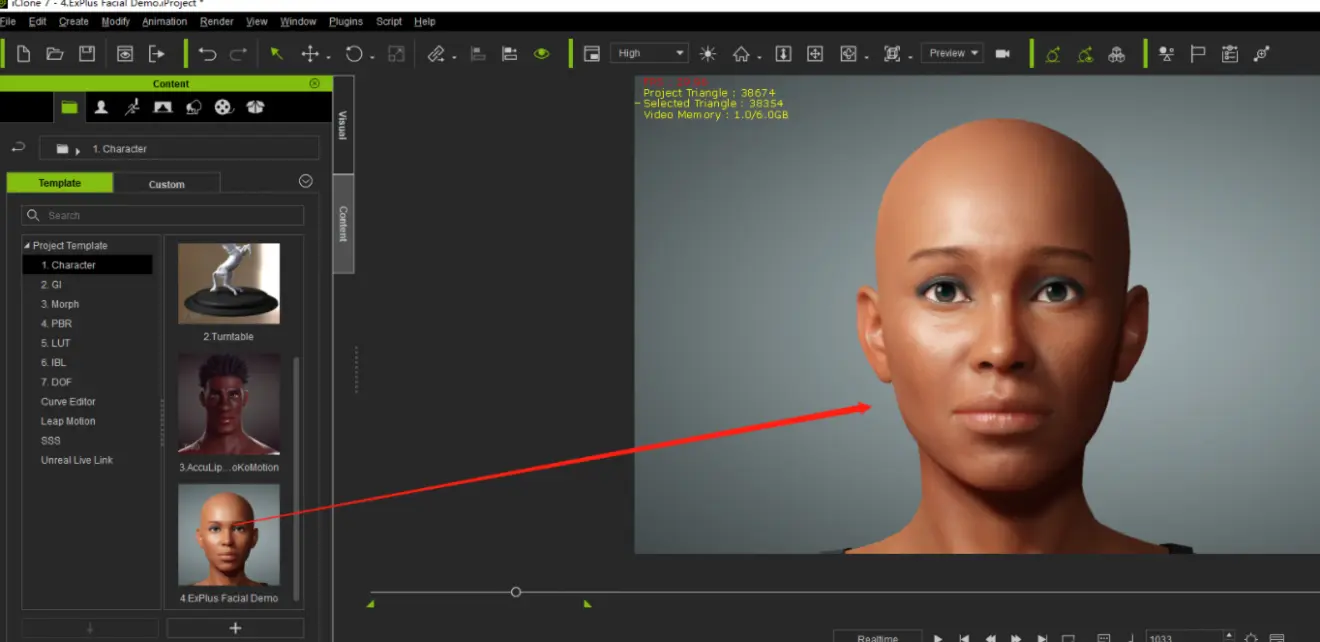Select Unreal Live Link in template list
Viewport: 1320px width, 642px height.
(77, 460)
